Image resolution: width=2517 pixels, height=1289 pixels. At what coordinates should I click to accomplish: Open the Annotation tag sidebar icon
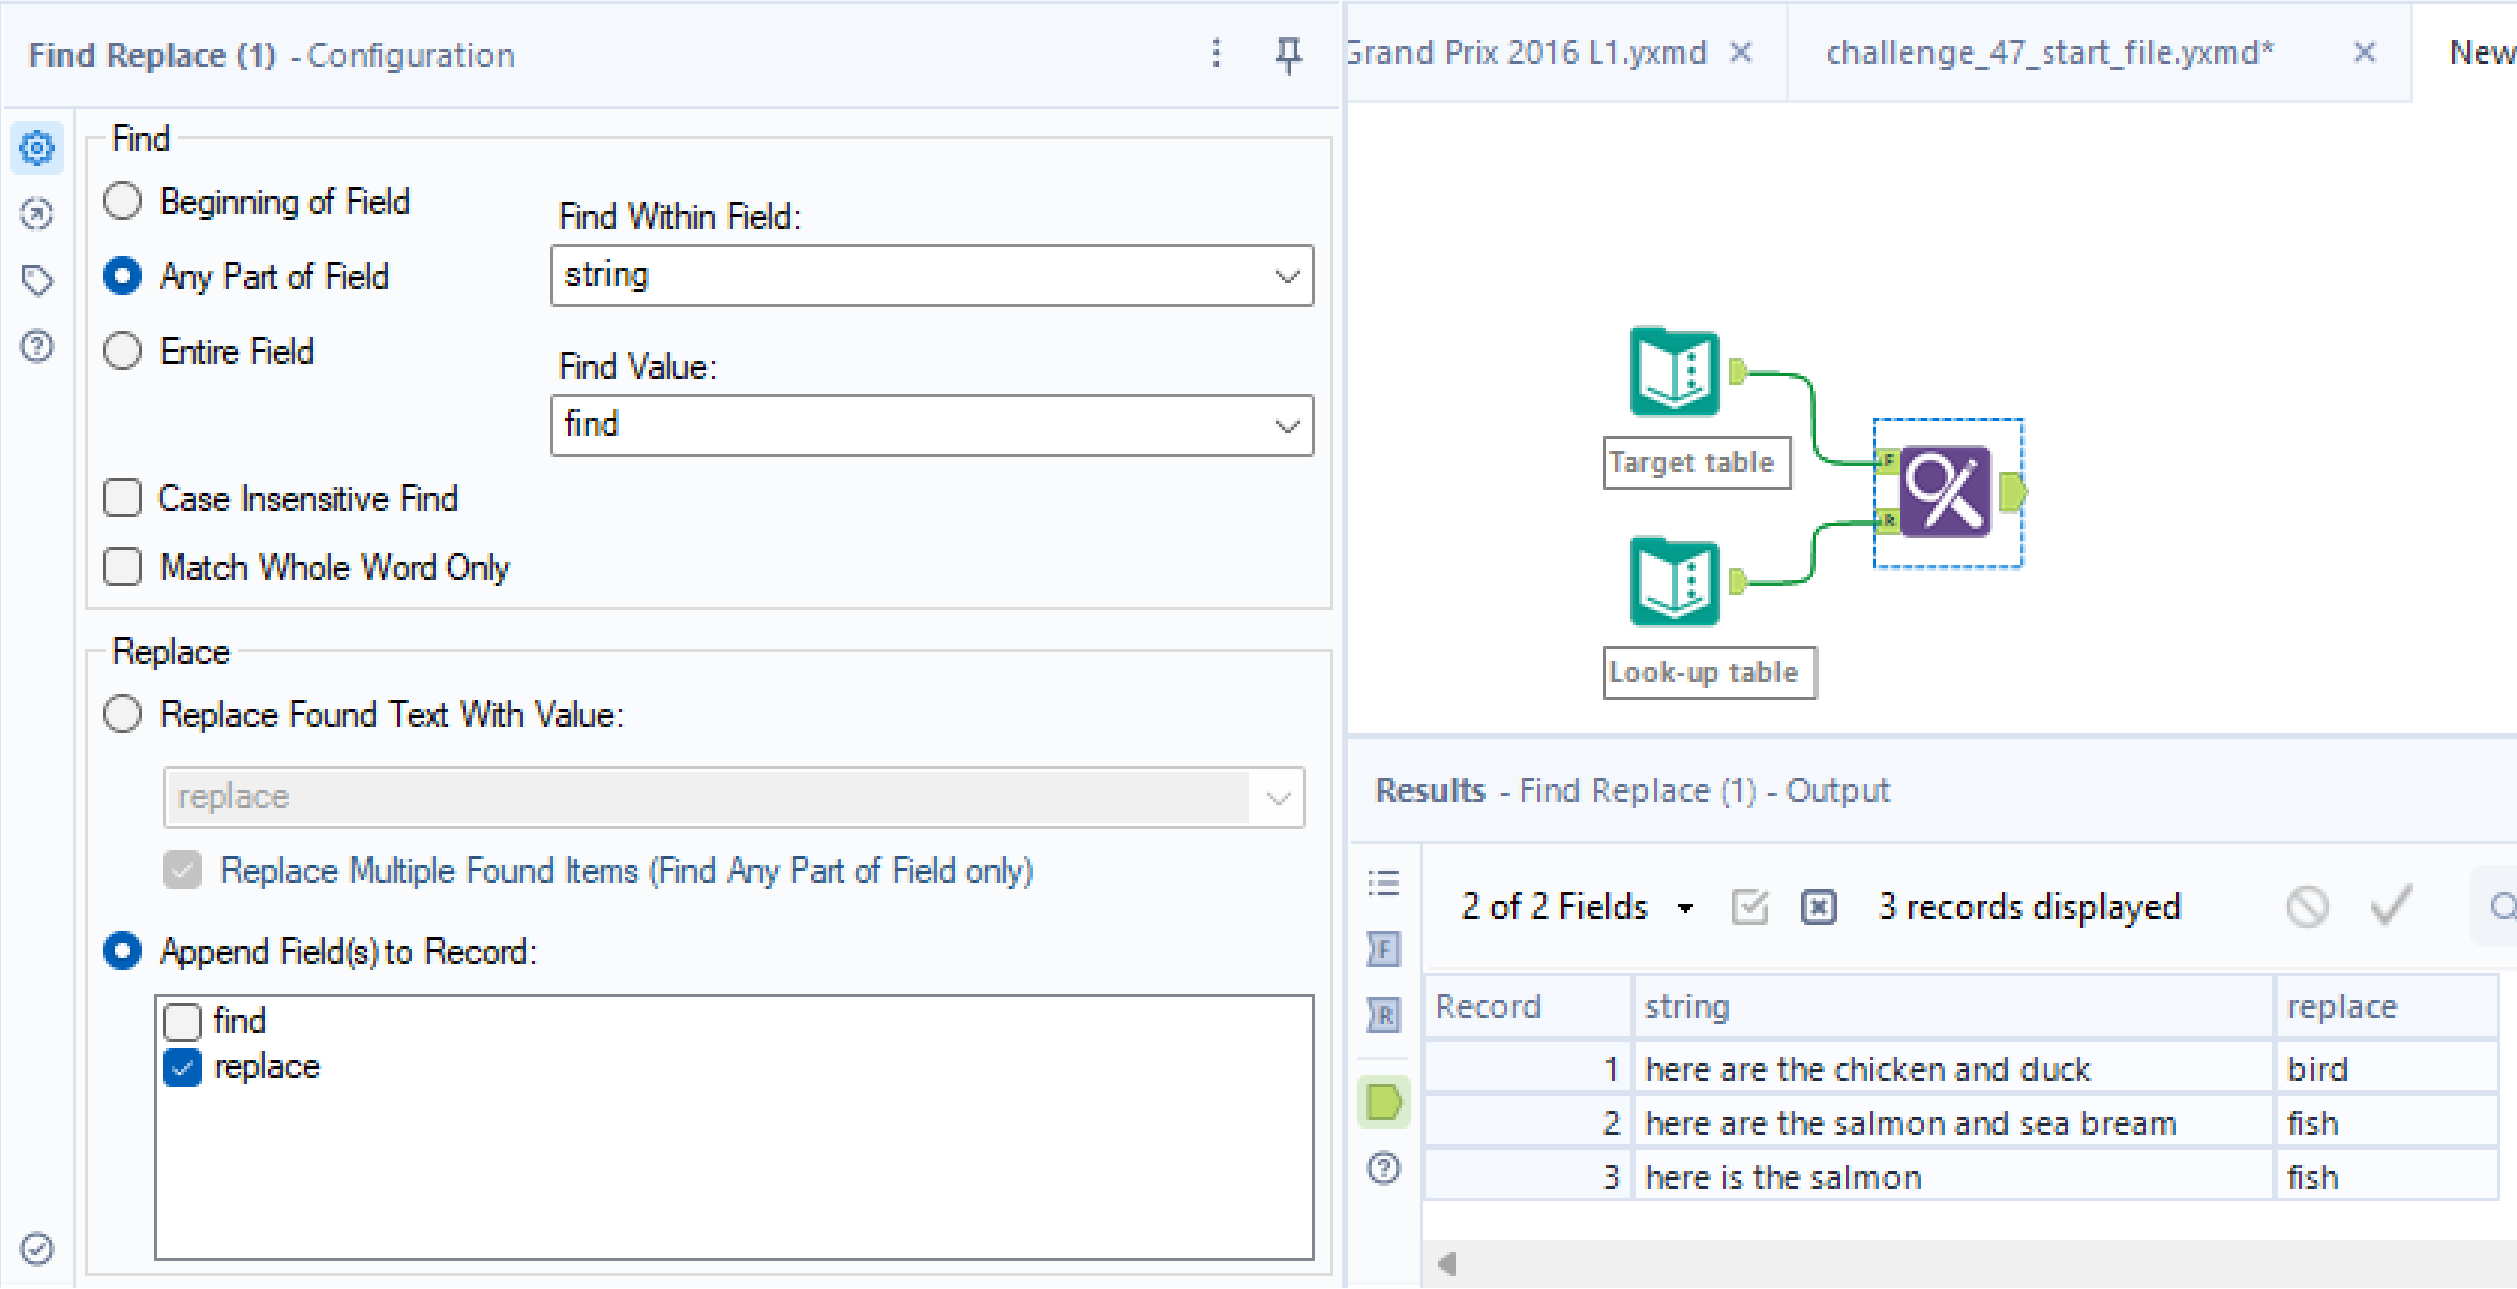37,280
